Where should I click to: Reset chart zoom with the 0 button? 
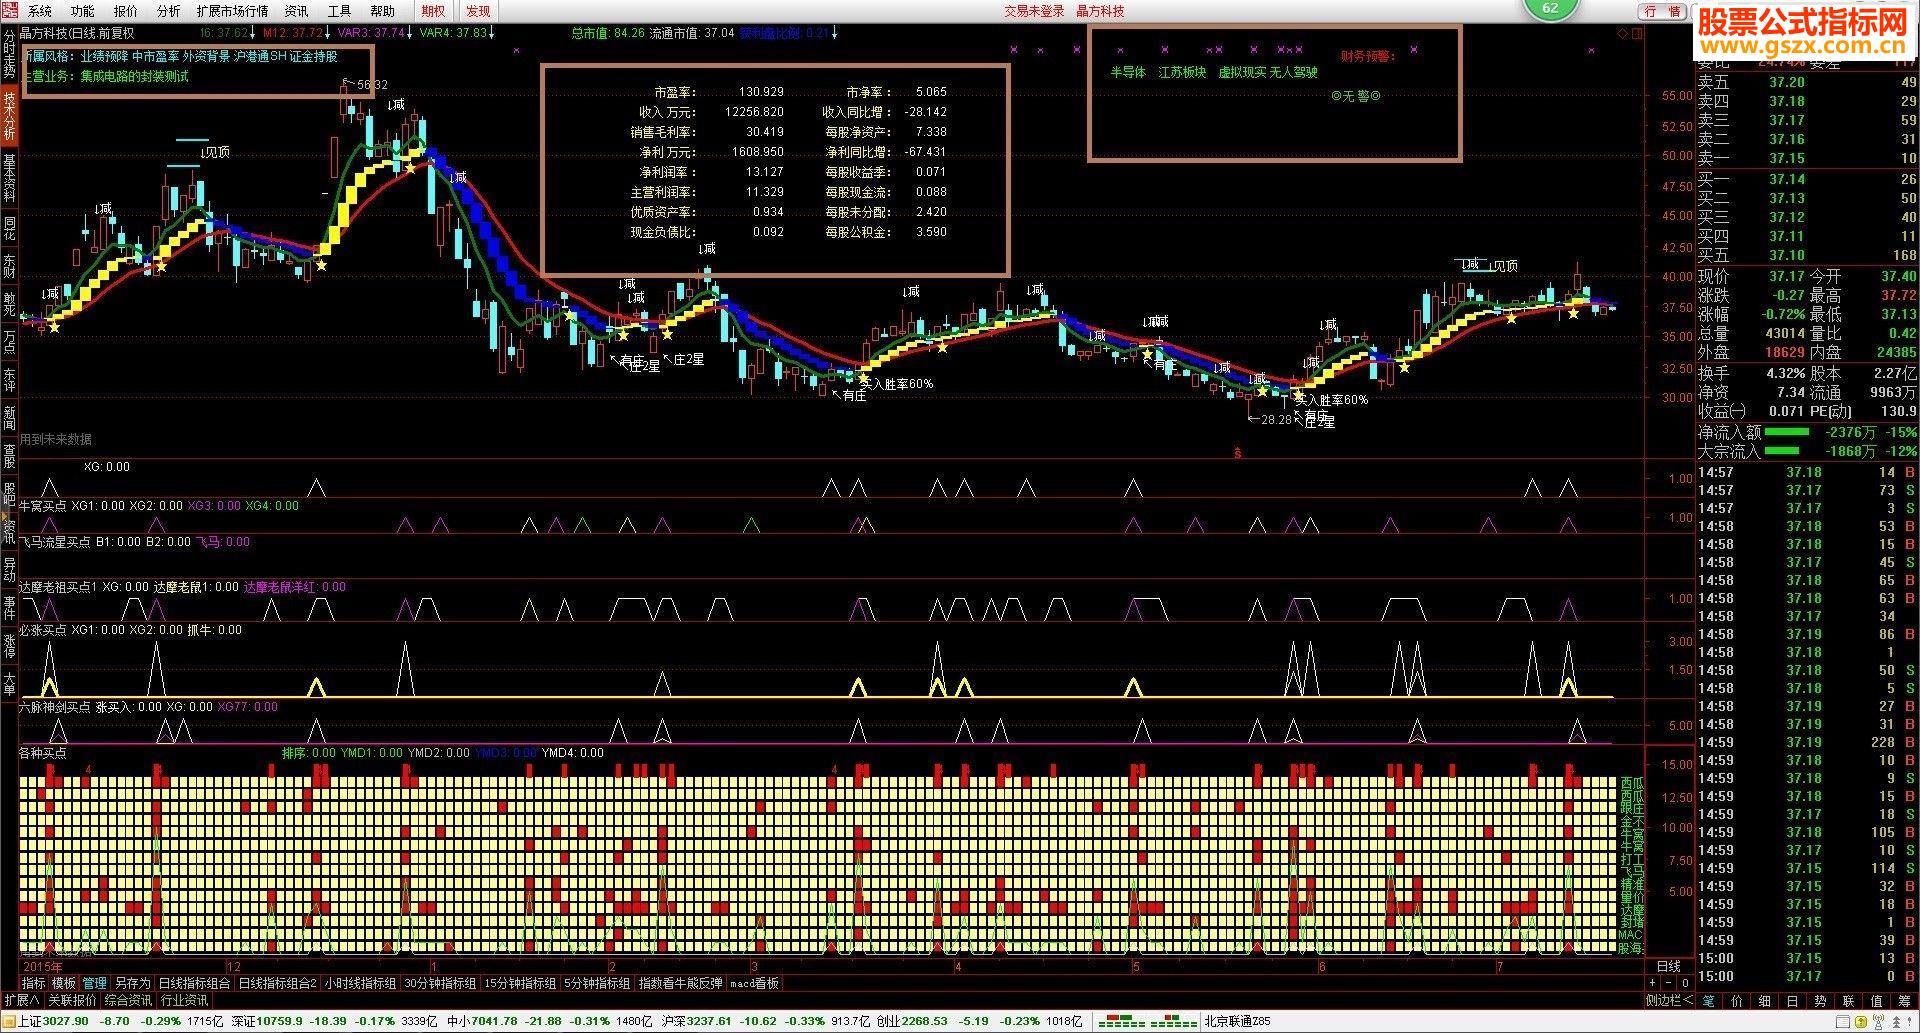tap(1685, 983)
